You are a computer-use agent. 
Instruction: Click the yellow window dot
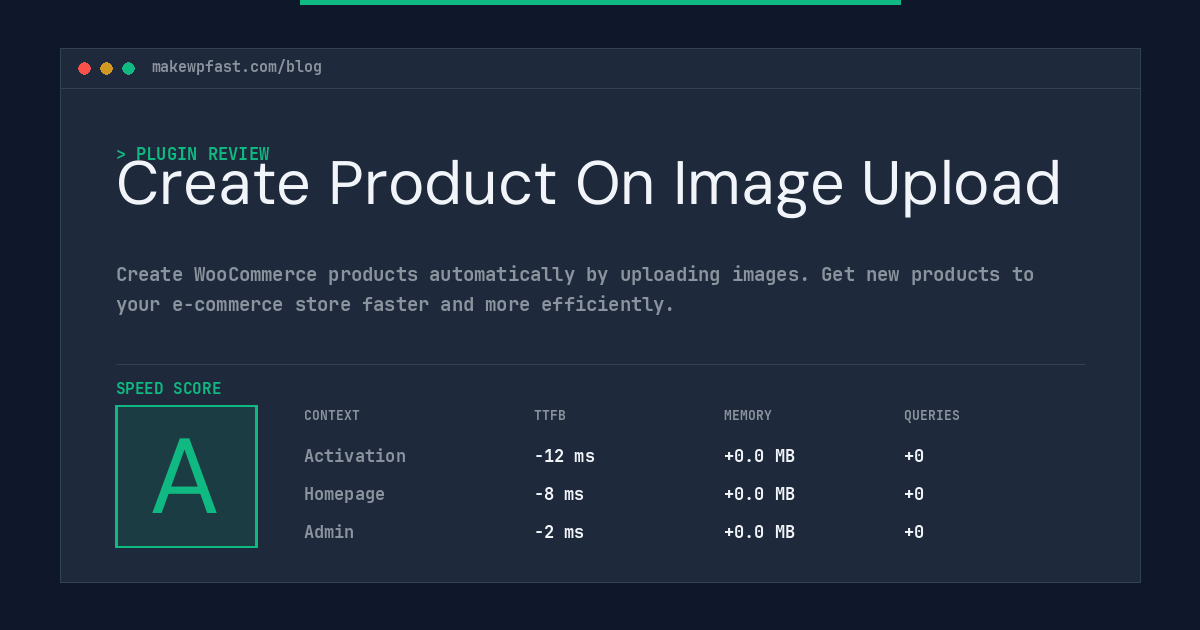pyautogui.click(x=106, y=68)
